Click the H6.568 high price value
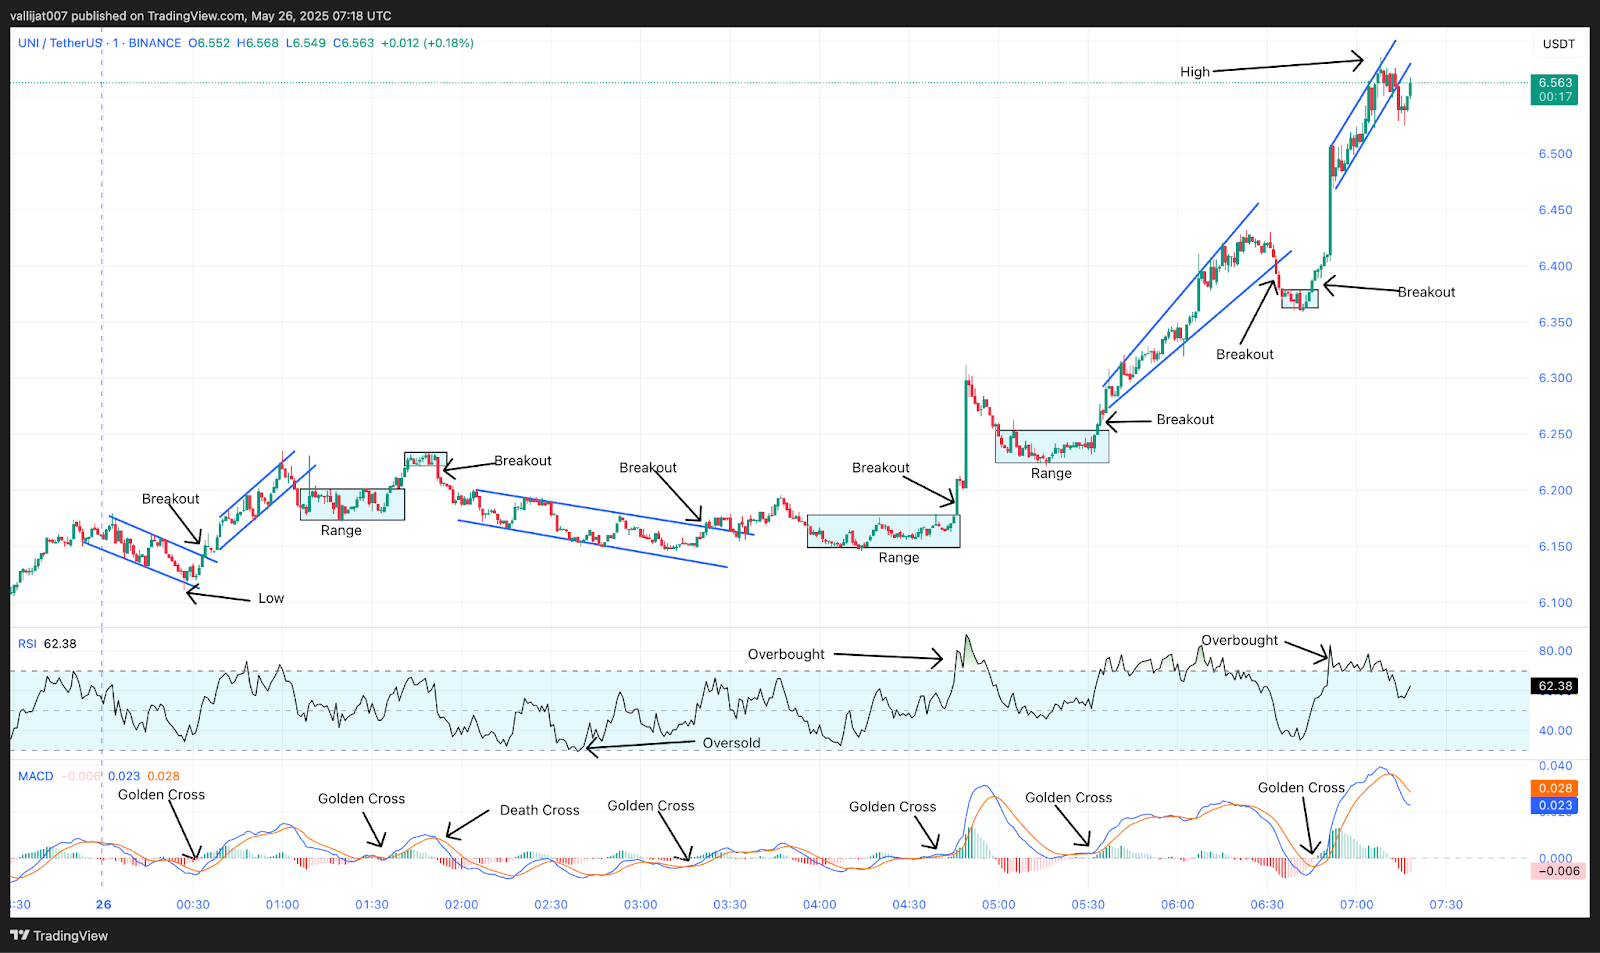Viewport: 1600px width, 953px height. tap(258, 43)
